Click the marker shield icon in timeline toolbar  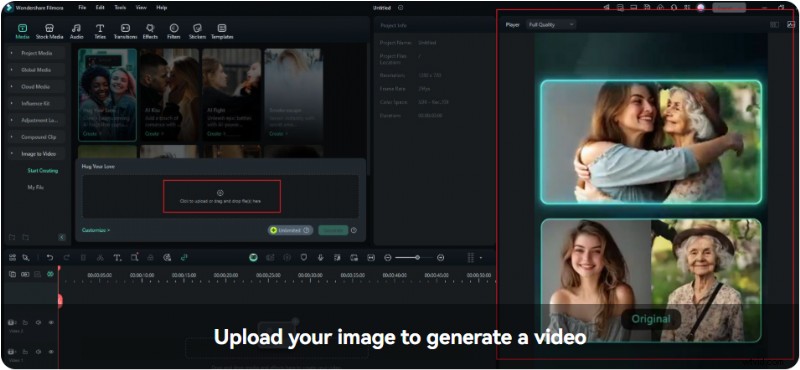coord(304,258)
